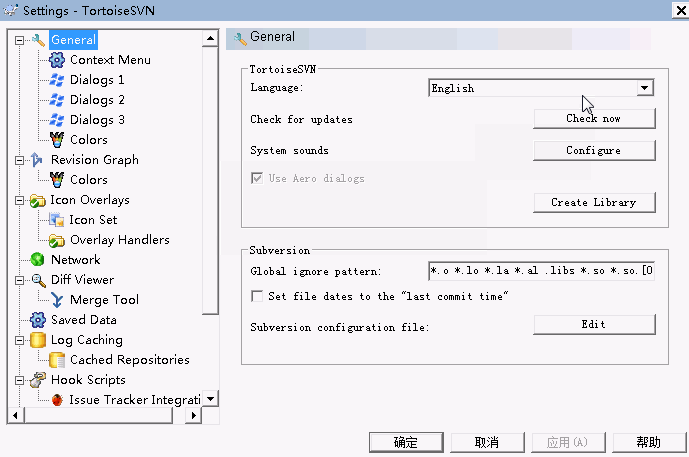
Task: Close the TortoiseSVN Settings window
Action: point(681,10)
